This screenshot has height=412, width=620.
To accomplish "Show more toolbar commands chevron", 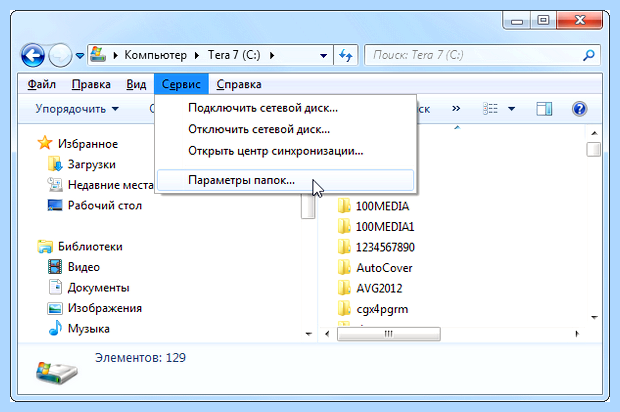I will coord(456,108).
